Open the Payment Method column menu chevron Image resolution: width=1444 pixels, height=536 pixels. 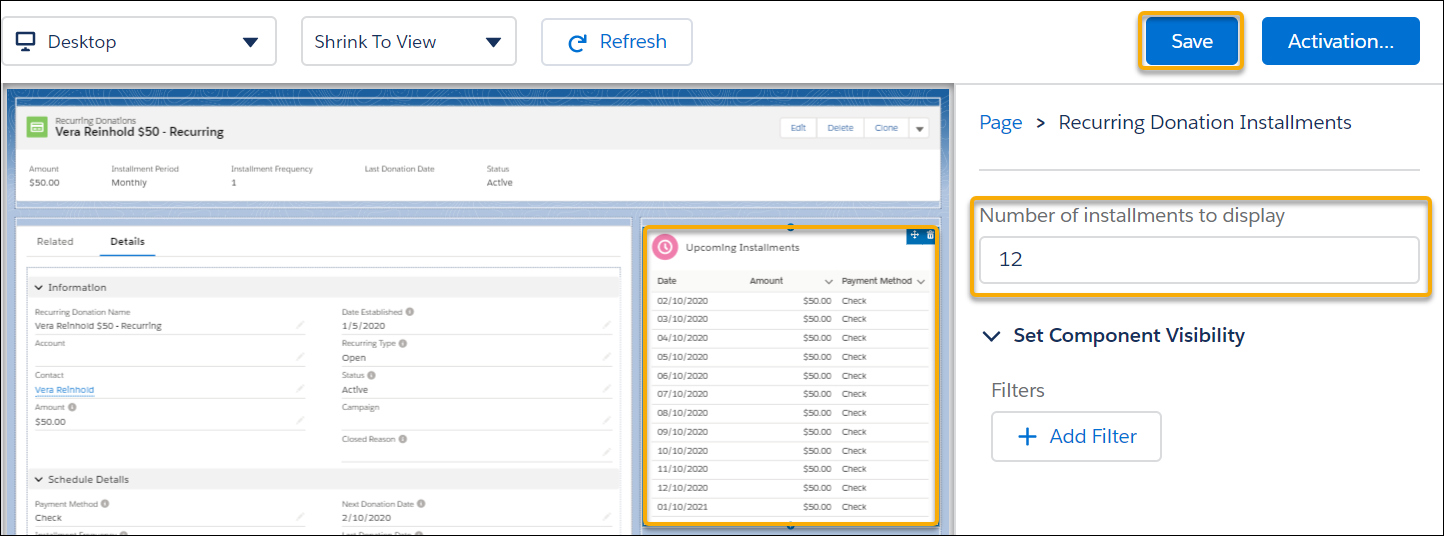(921, 282)
